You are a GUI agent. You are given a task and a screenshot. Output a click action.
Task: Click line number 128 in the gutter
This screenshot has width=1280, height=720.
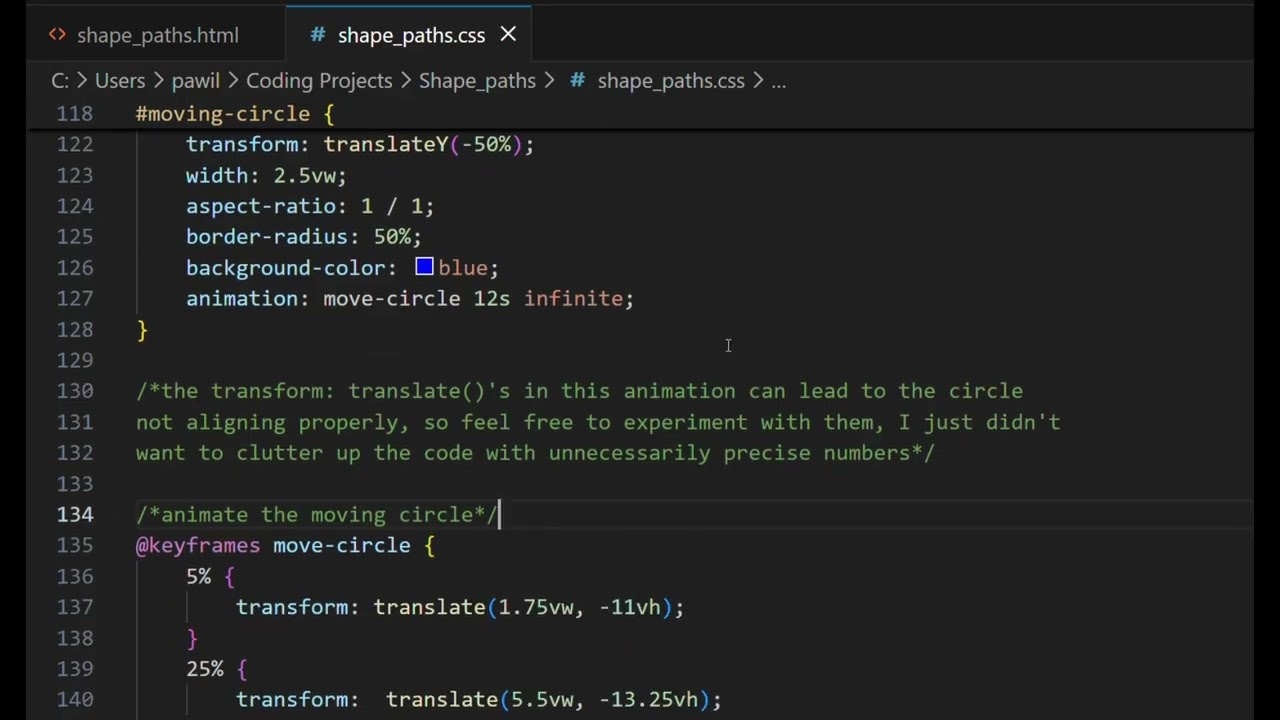point(75,330)
